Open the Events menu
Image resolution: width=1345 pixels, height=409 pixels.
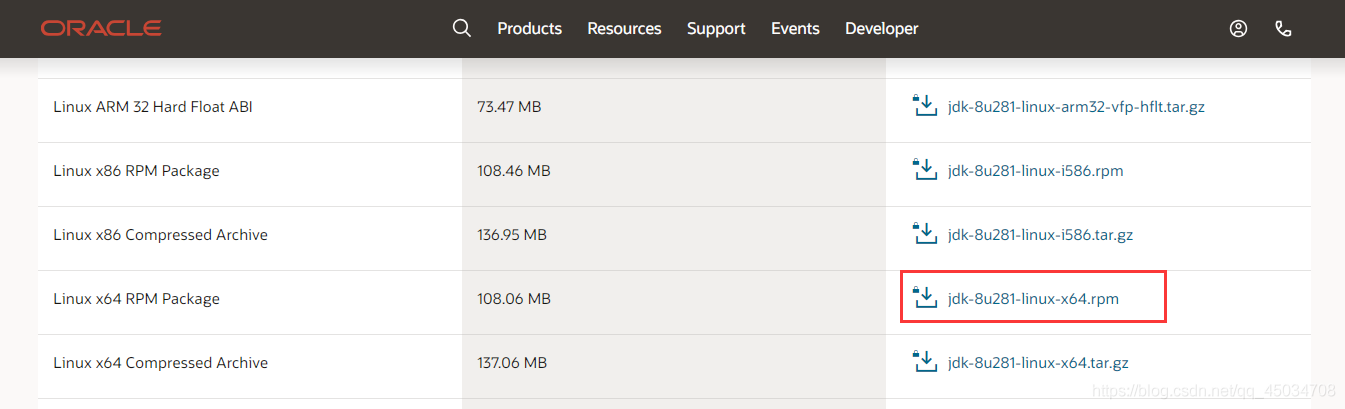[x=795, y=29]
